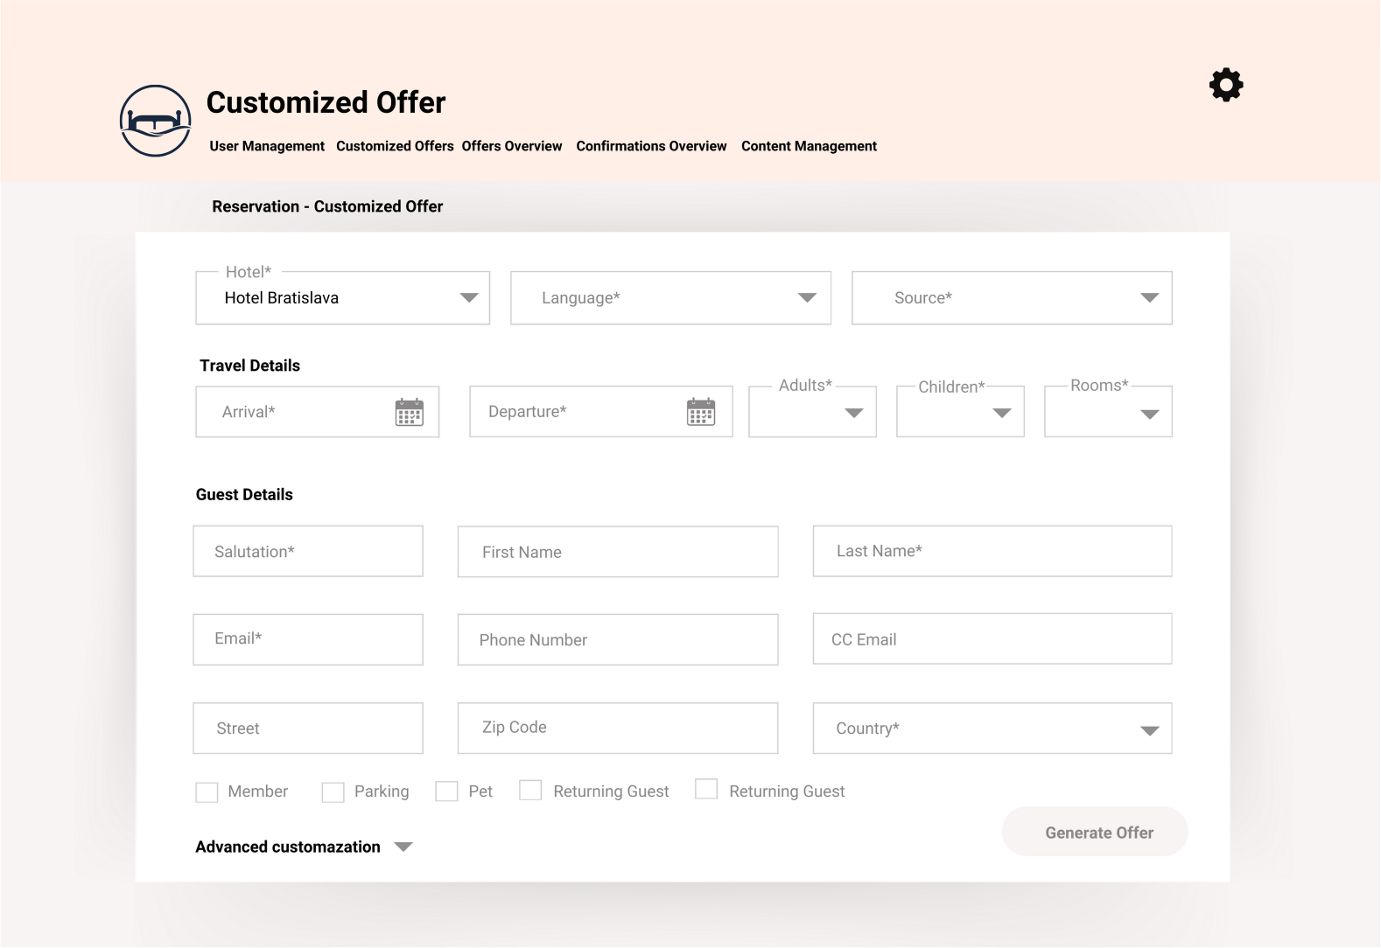Switch to Offers Overview tab
Image resolution: width=1381 pixels, height=948 pixels.
(512, 146)
